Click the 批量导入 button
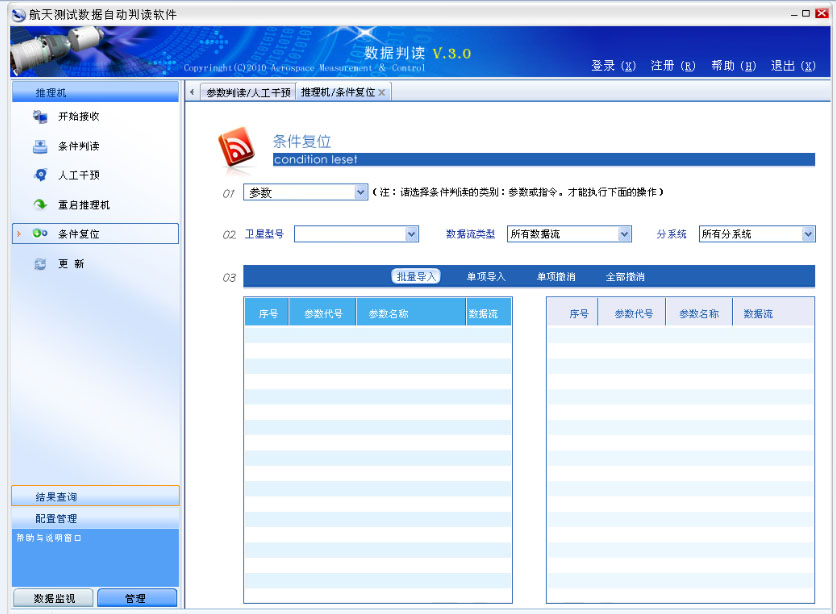 (416, 276)
